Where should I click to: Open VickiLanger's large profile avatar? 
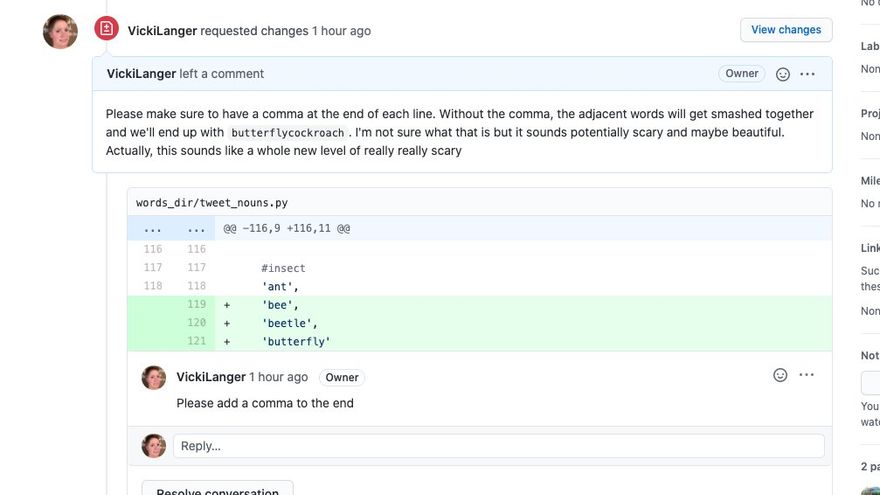click(60, 31)
